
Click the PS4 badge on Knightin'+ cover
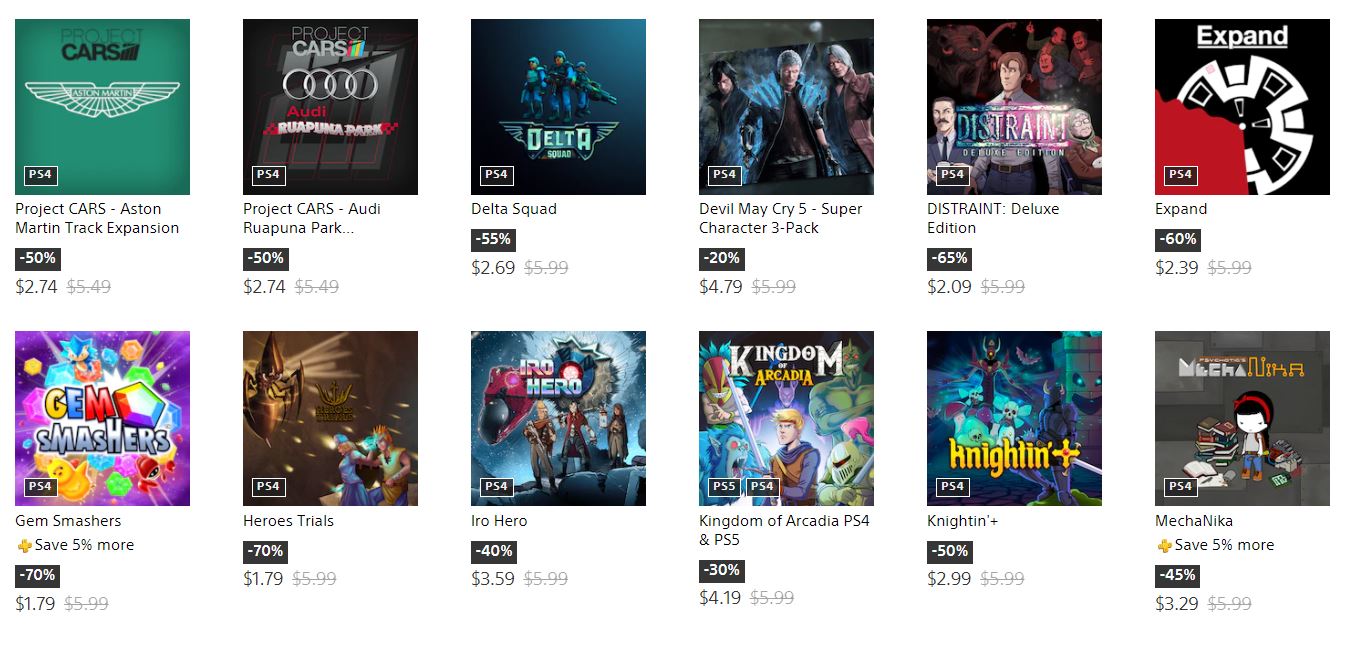952,487
